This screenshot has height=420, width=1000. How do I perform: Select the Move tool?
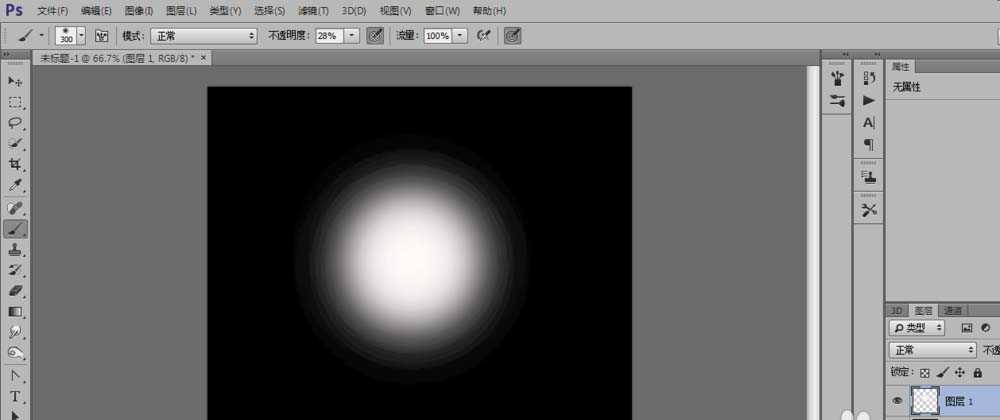pos(15,81)
